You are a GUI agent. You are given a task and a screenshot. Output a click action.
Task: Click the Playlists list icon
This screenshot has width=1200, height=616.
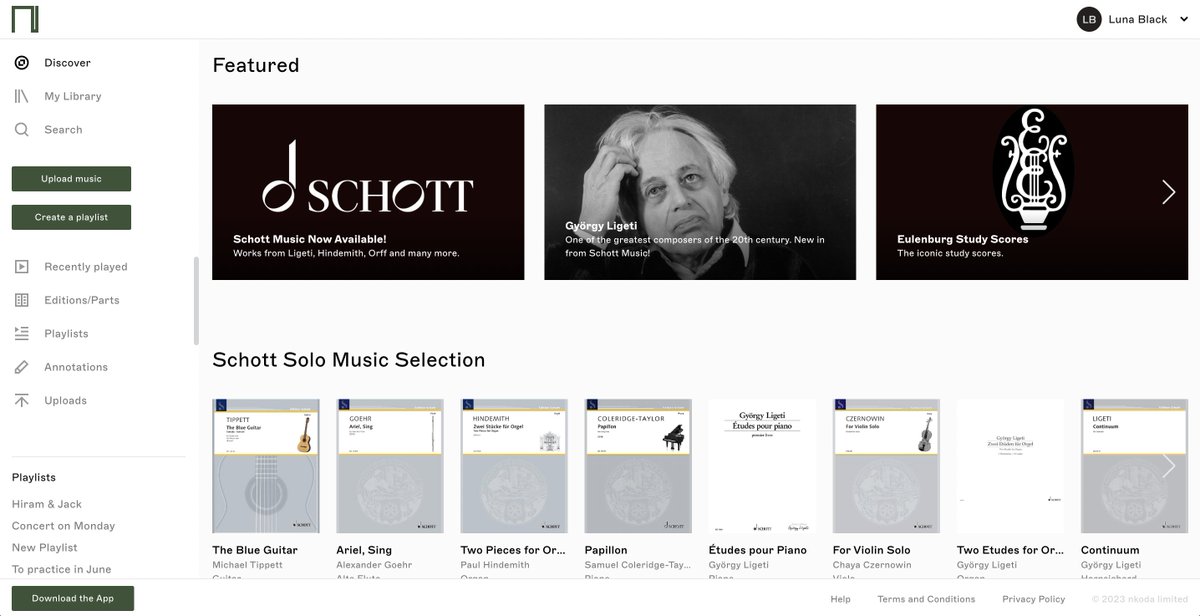(22, 333)
